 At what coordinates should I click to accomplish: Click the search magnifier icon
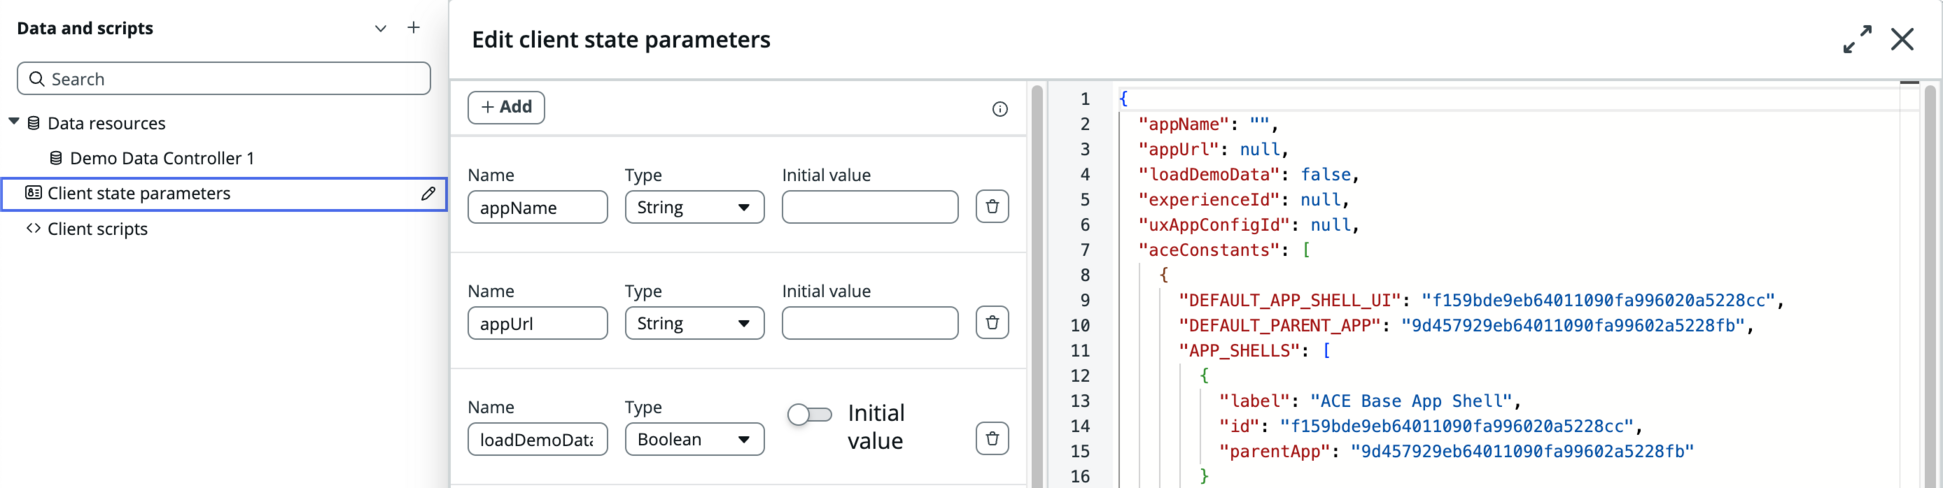tap(37, 79)
